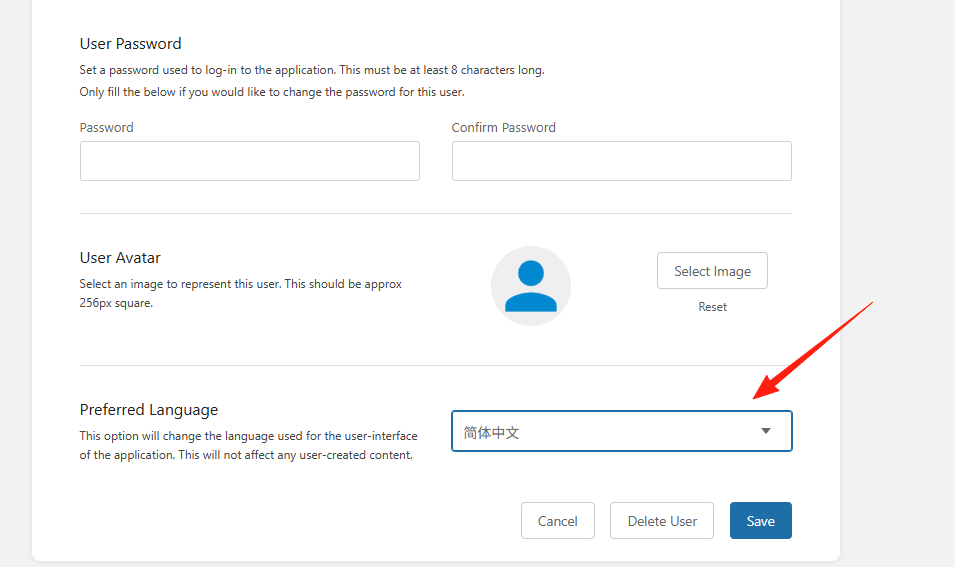
Task: Open the Preferred Language dropdown
Action: pyautogui.click(x=622, y=431)
